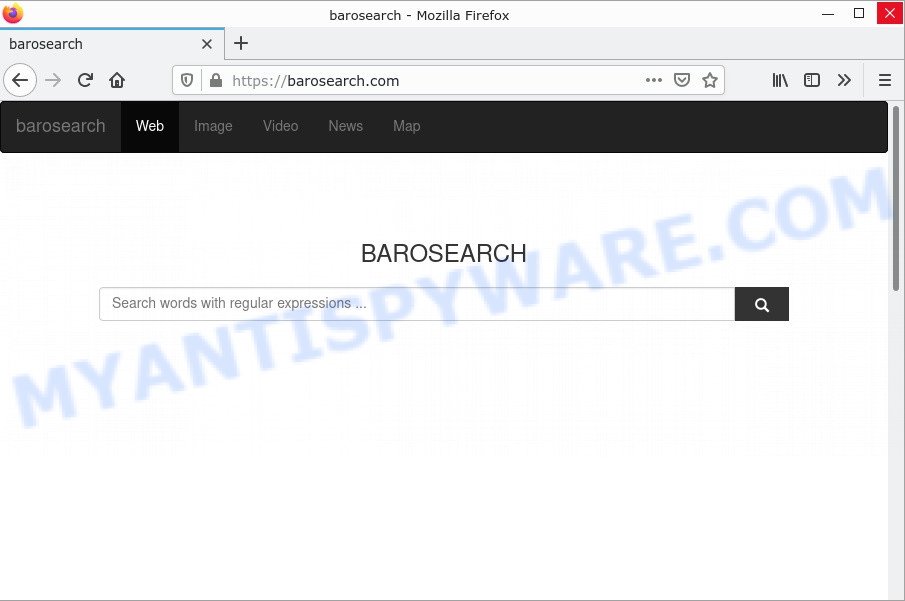The image size is (905, 601).
Task: Maximize the Firefox window
Action: pyautogui.click(x=859, y=14)
